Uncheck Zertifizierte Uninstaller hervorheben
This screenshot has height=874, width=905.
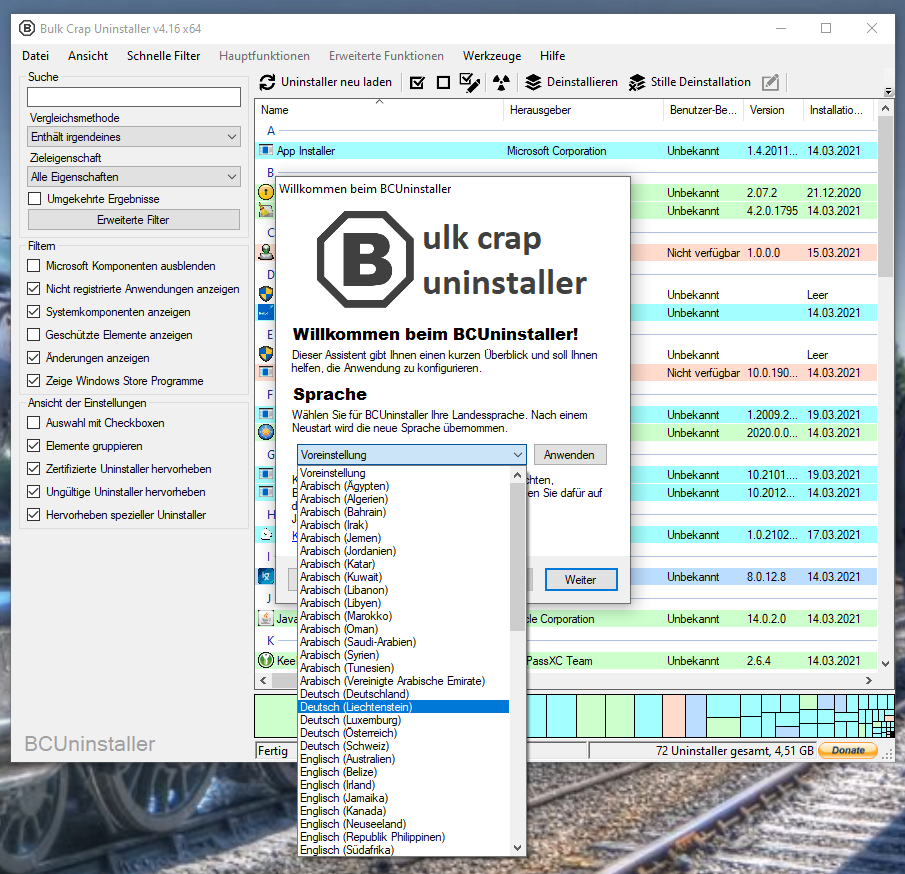click(34, 469)
